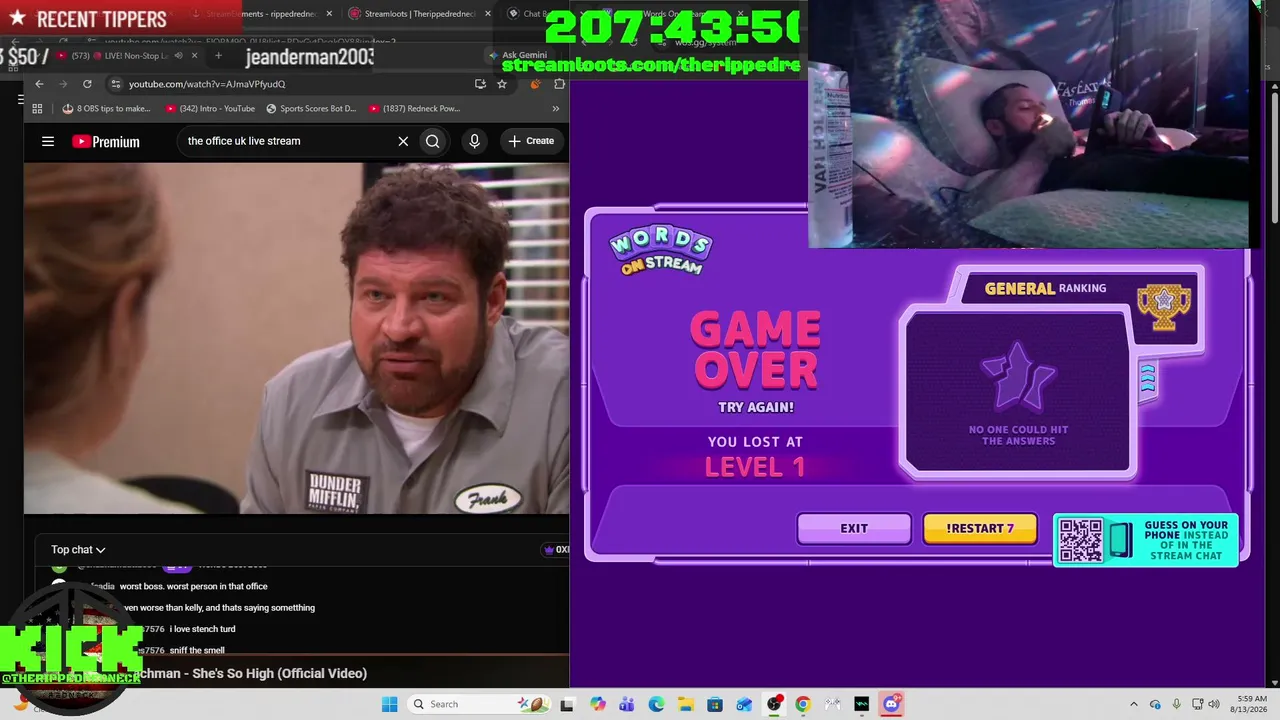Screen dimensions: 1280x720
Task: Click the !RESTART 7 button
Action: [x=980, y=528]
